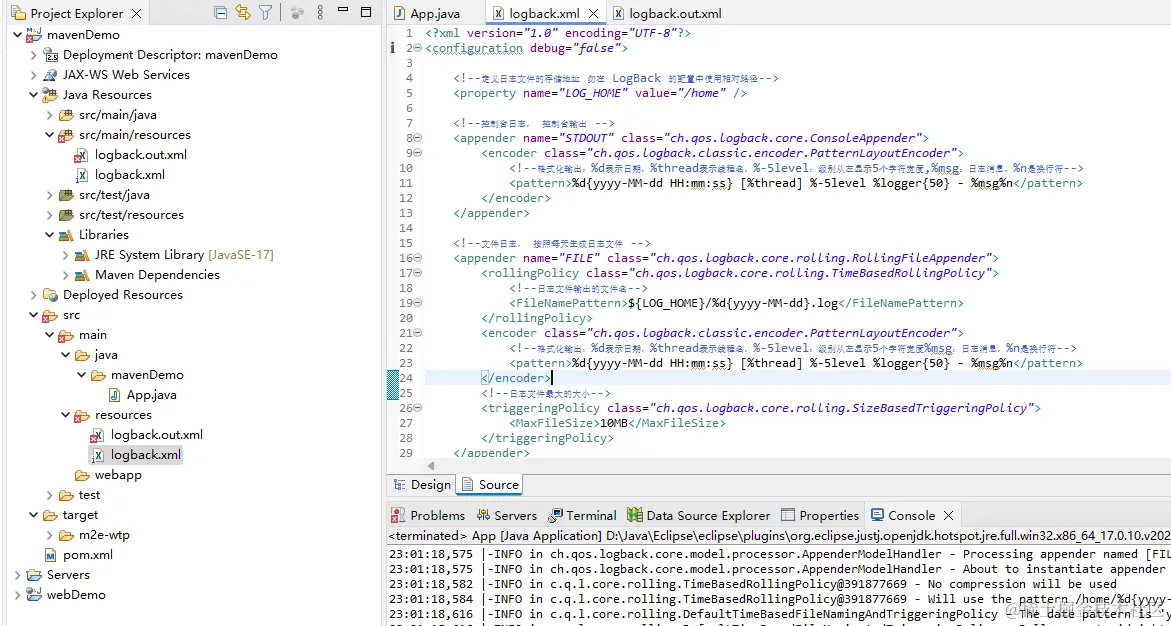Click Collapse All icon in Project Explorer

[220, 13]
